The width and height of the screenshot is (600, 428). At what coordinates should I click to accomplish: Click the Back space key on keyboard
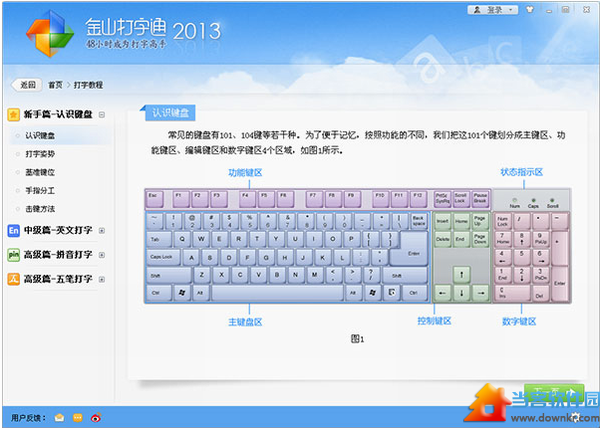(419, 221)
